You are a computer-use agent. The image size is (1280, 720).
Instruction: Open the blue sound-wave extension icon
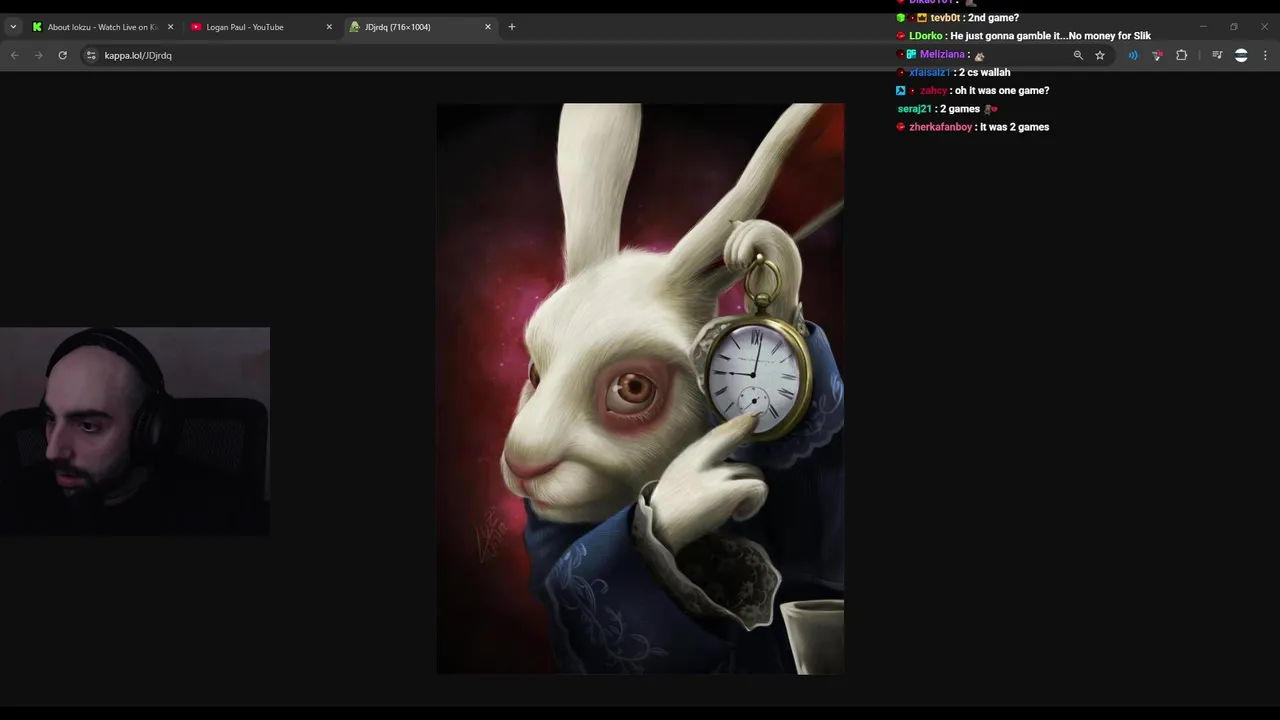tap(1133, 55)
